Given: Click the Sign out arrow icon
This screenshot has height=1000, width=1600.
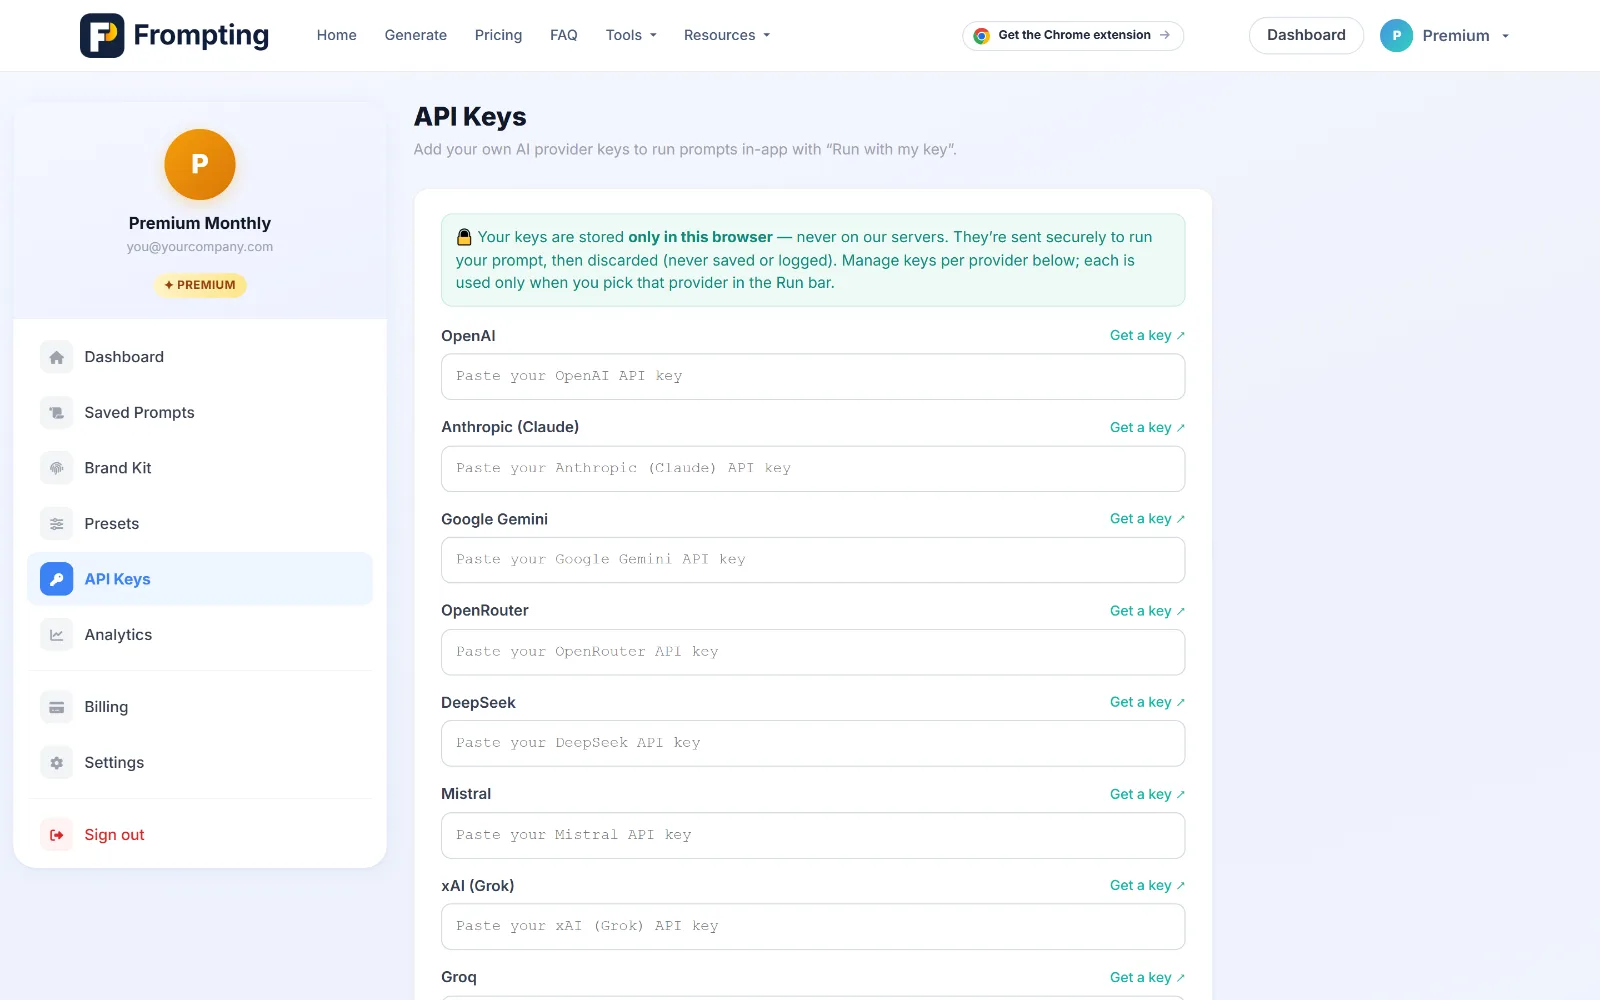Looking at the screenshot, I should point(57,835).
